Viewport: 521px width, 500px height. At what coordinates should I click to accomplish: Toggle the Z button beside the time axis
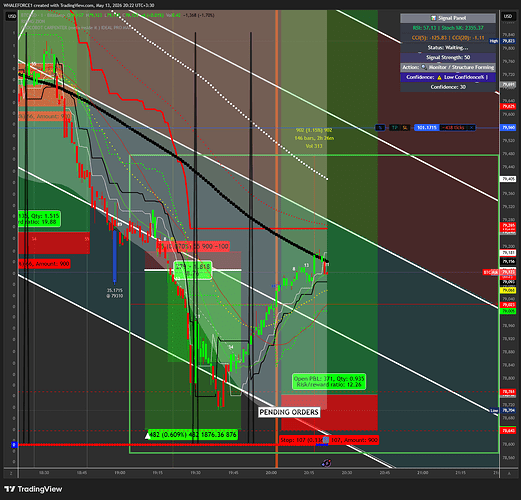(11, 473)
